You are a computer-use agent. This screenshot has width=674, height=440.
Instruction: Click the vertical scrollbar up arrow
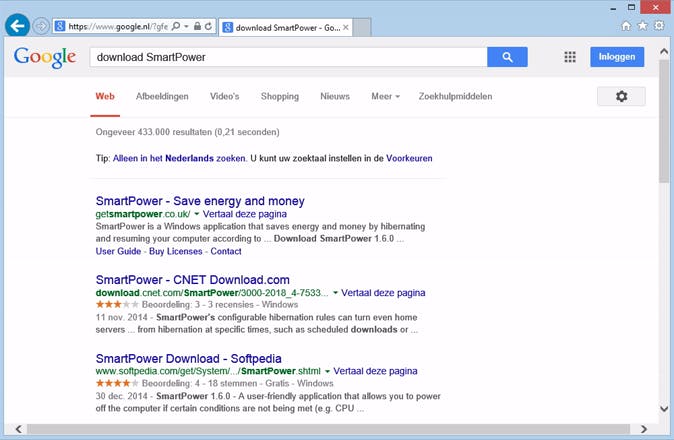664,52
